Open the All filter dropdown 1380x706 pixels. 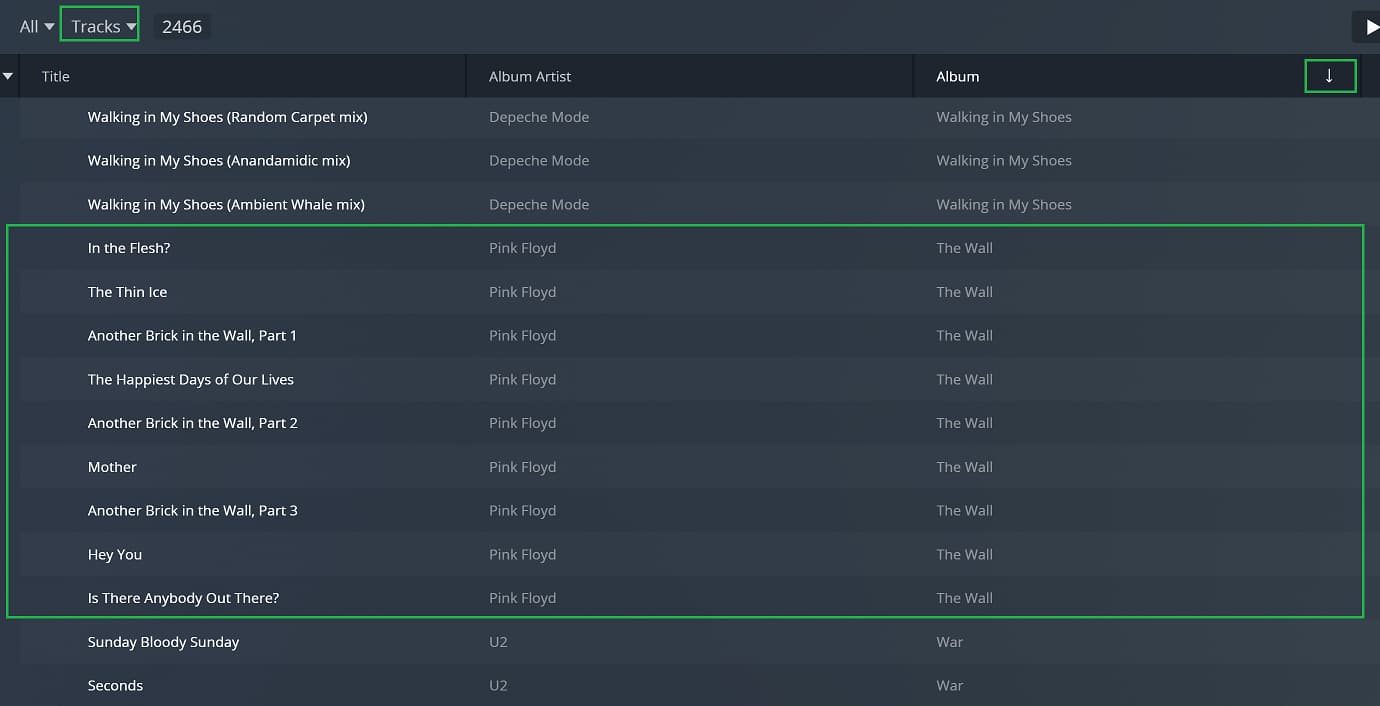coord(36,27)
